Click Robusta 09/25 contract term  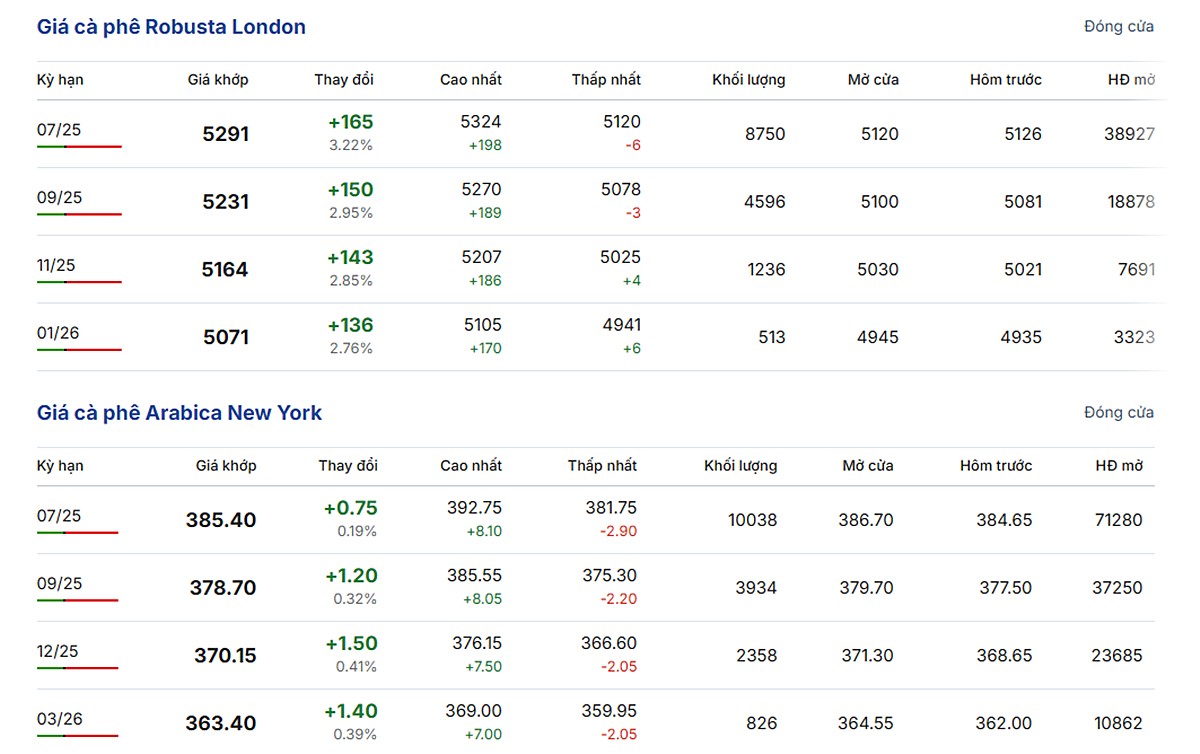[x=60, y=197]
